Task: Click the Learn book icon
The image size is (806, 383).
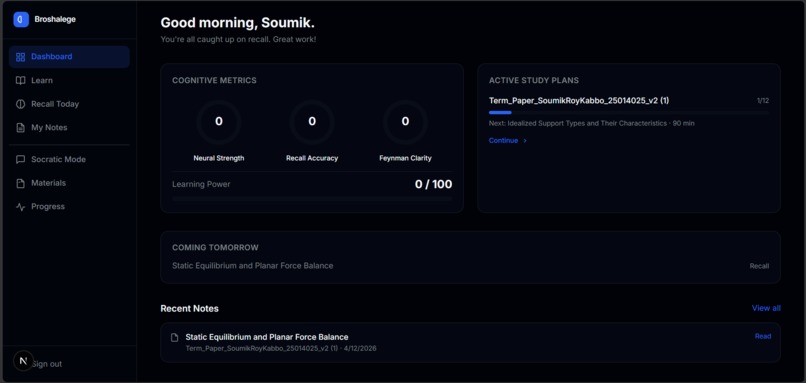Action: pyautogui.click(x=21, y=81)
